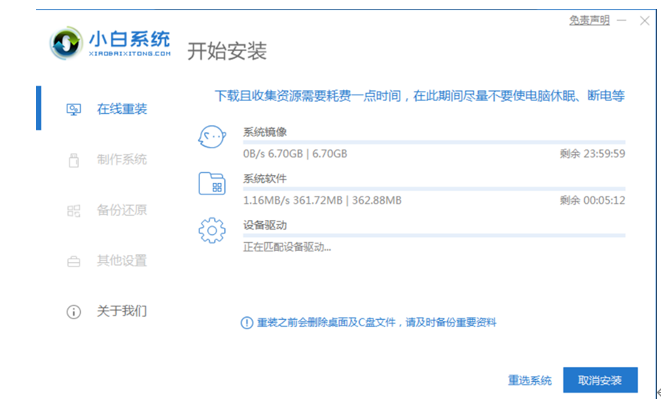Click the 系统镜像 download progress bar

(434, 143)
